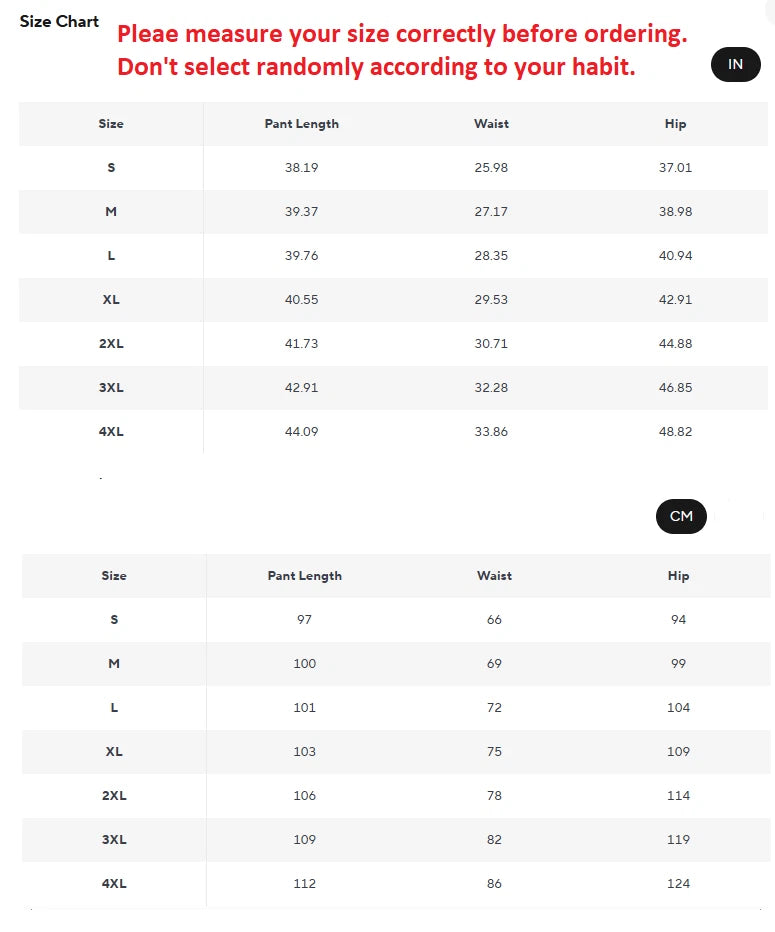Select Waist header in inches table
This screenshot has width=775, height=932.
tap(491, 124)
